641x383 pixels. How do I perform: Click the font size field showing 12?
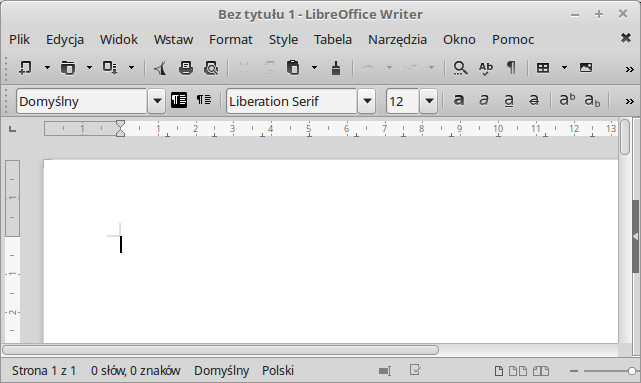coord(402,101)
